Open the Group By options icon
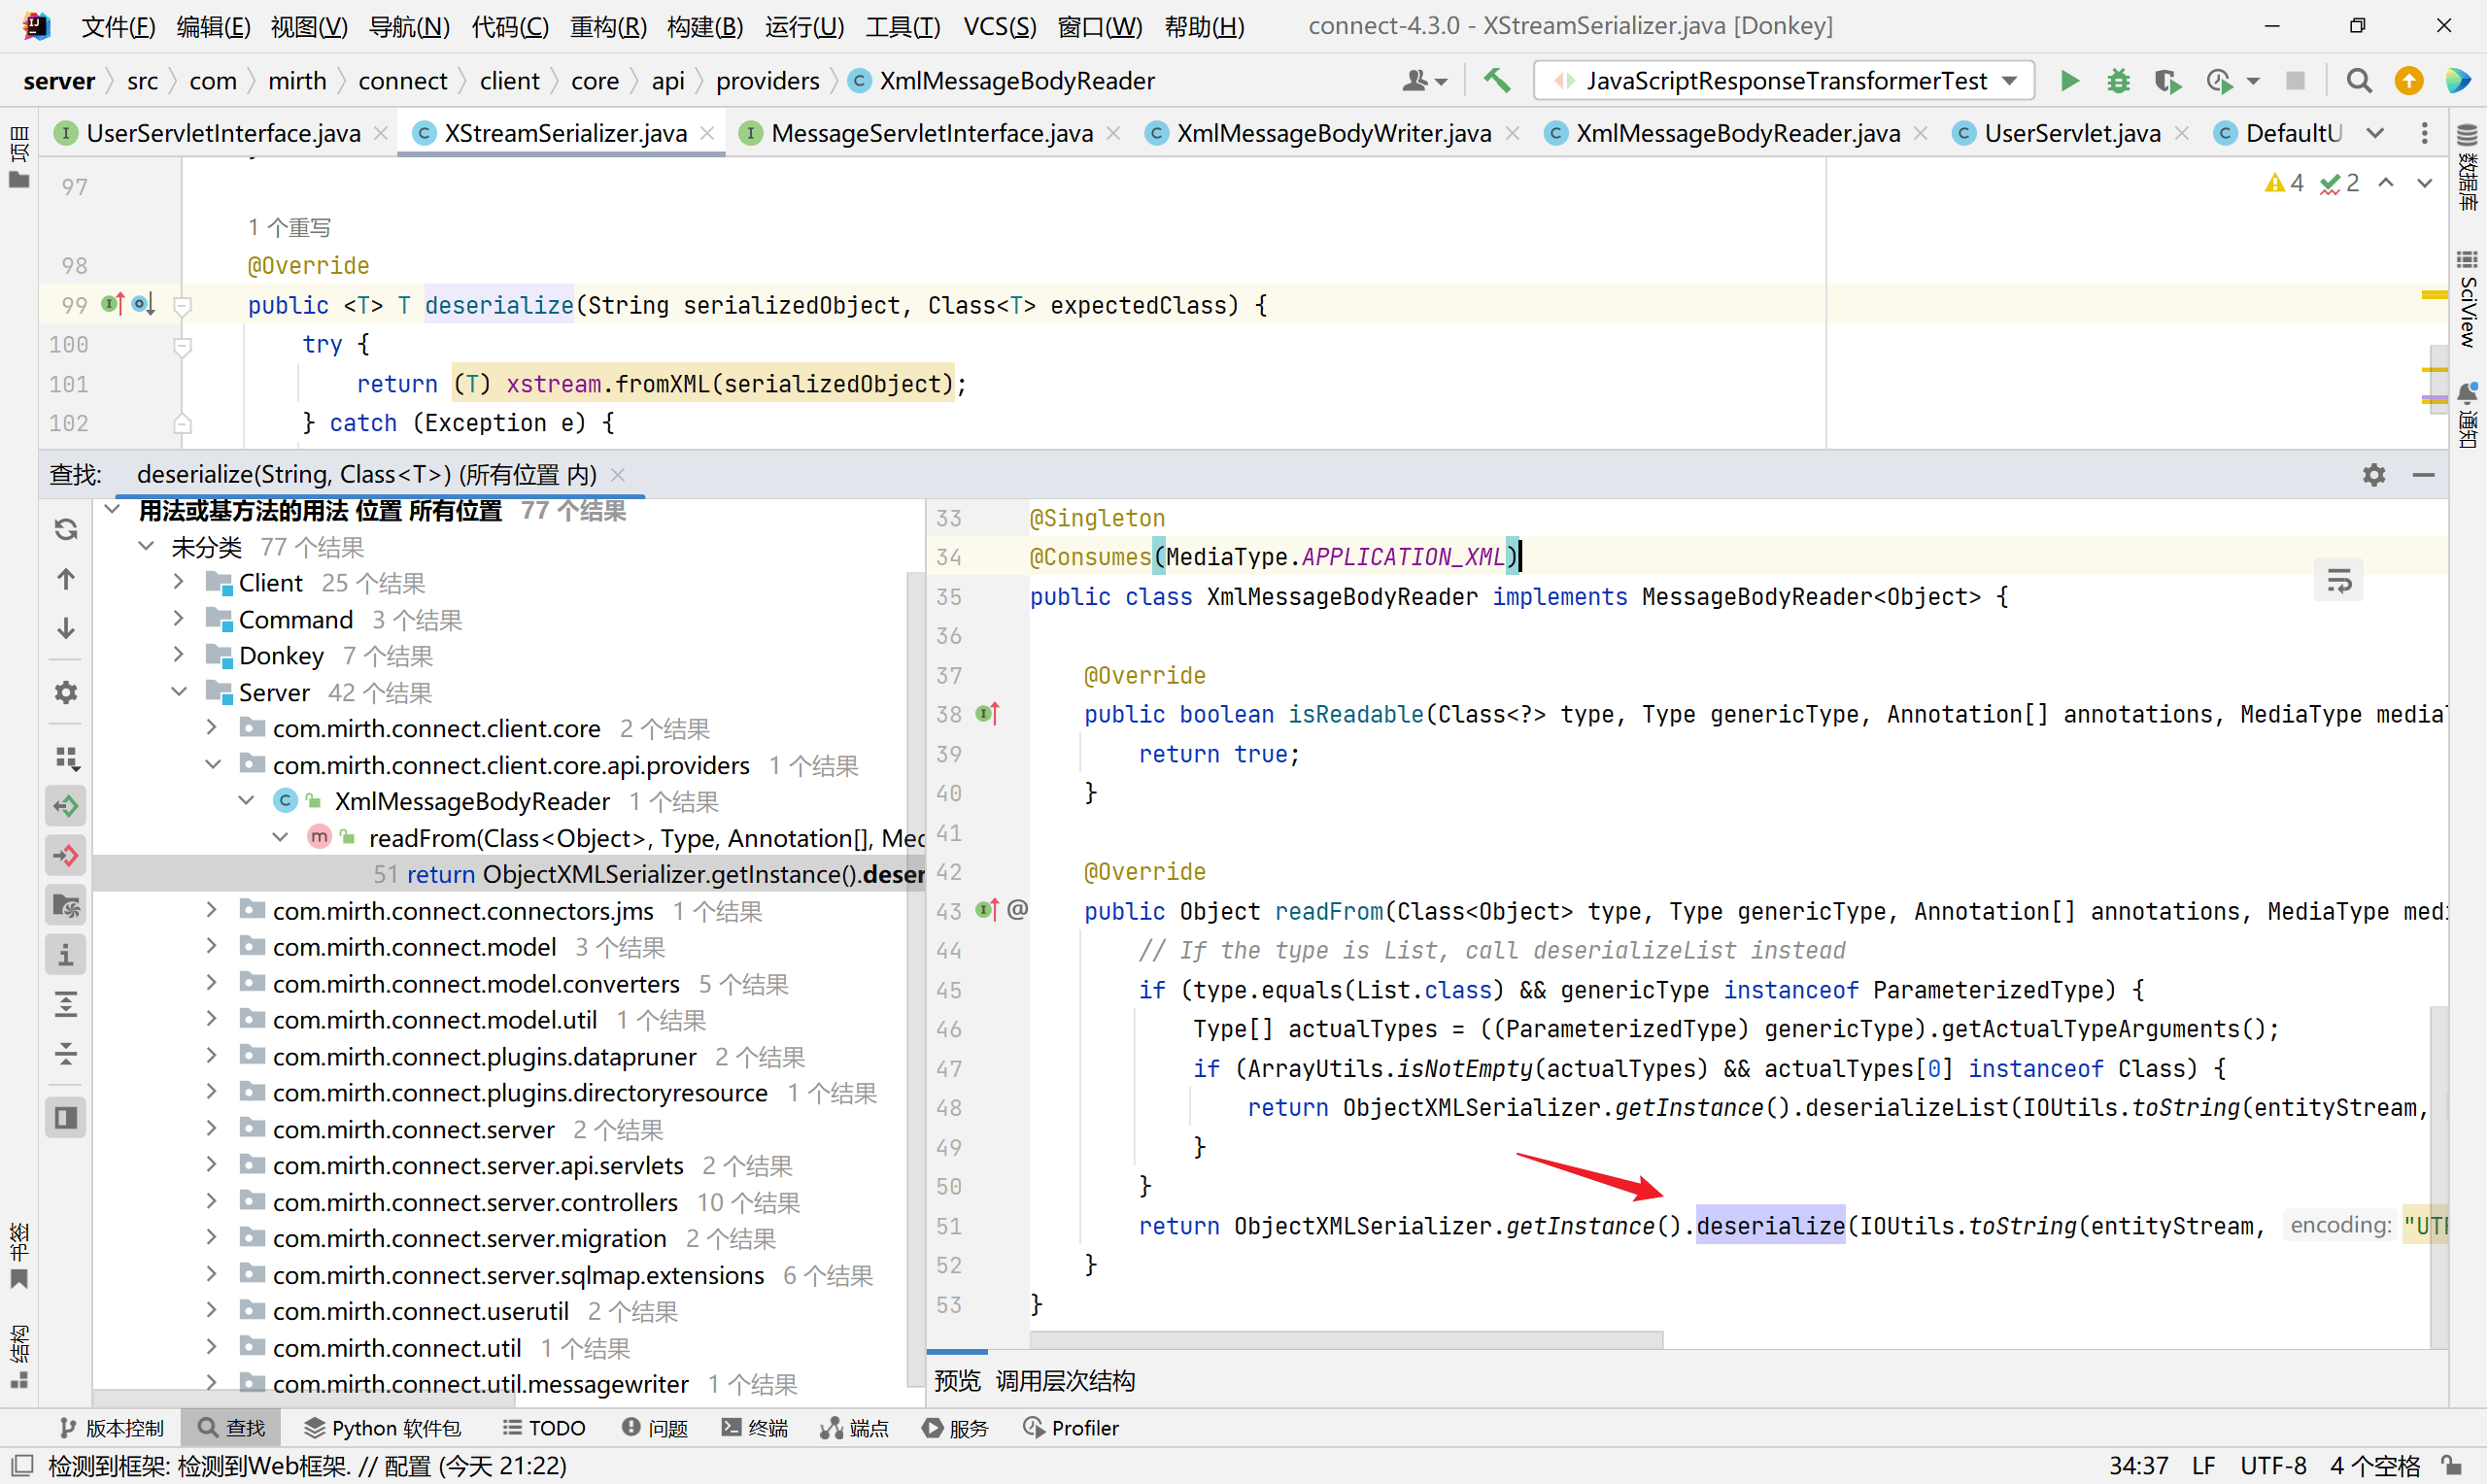 (66, 758)
